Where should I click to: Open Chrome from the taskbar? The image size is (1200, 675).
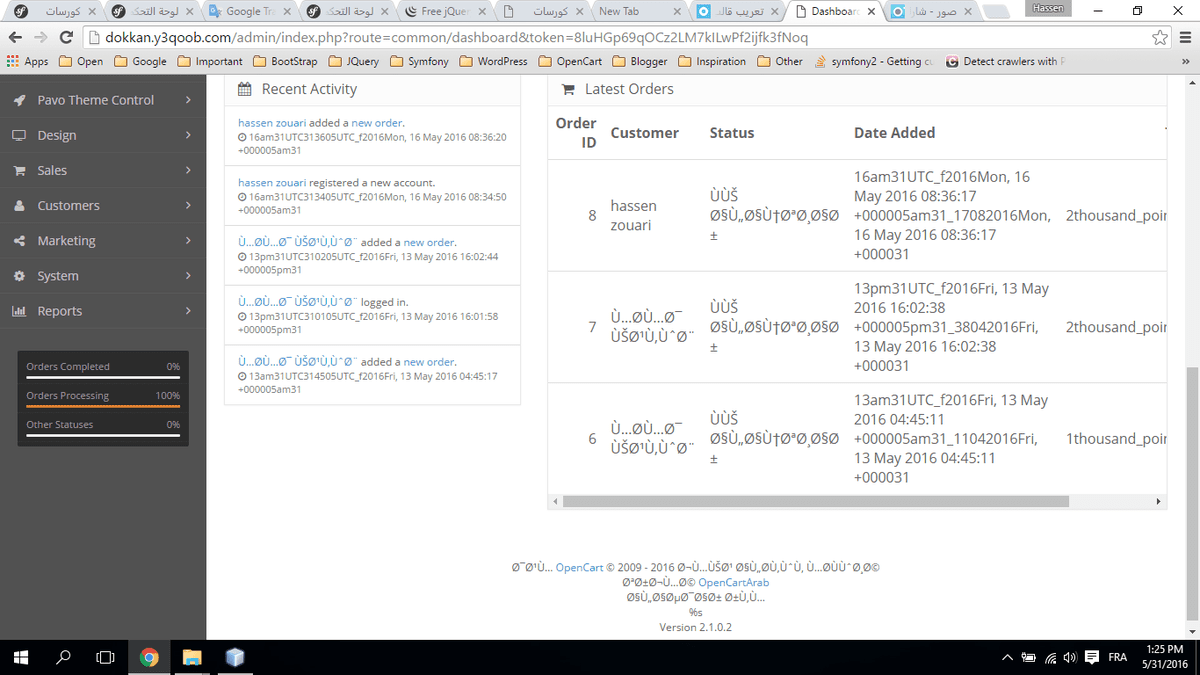[149, 657]
